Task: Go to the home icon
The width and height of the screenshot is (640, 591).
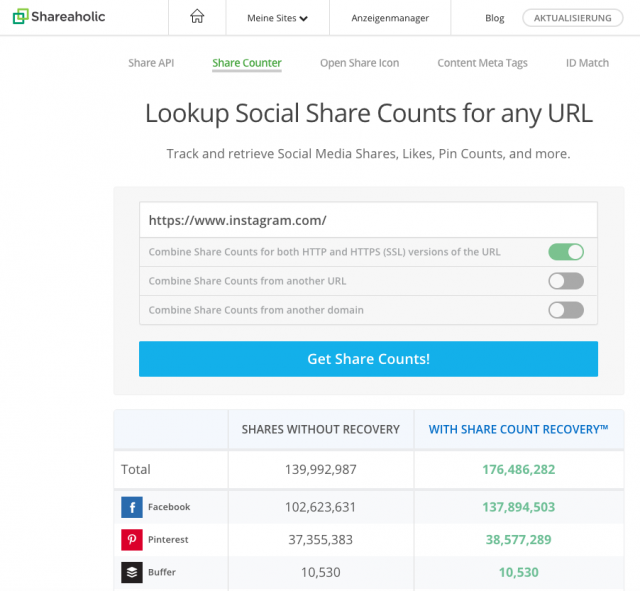Action: tap(197, 16)
